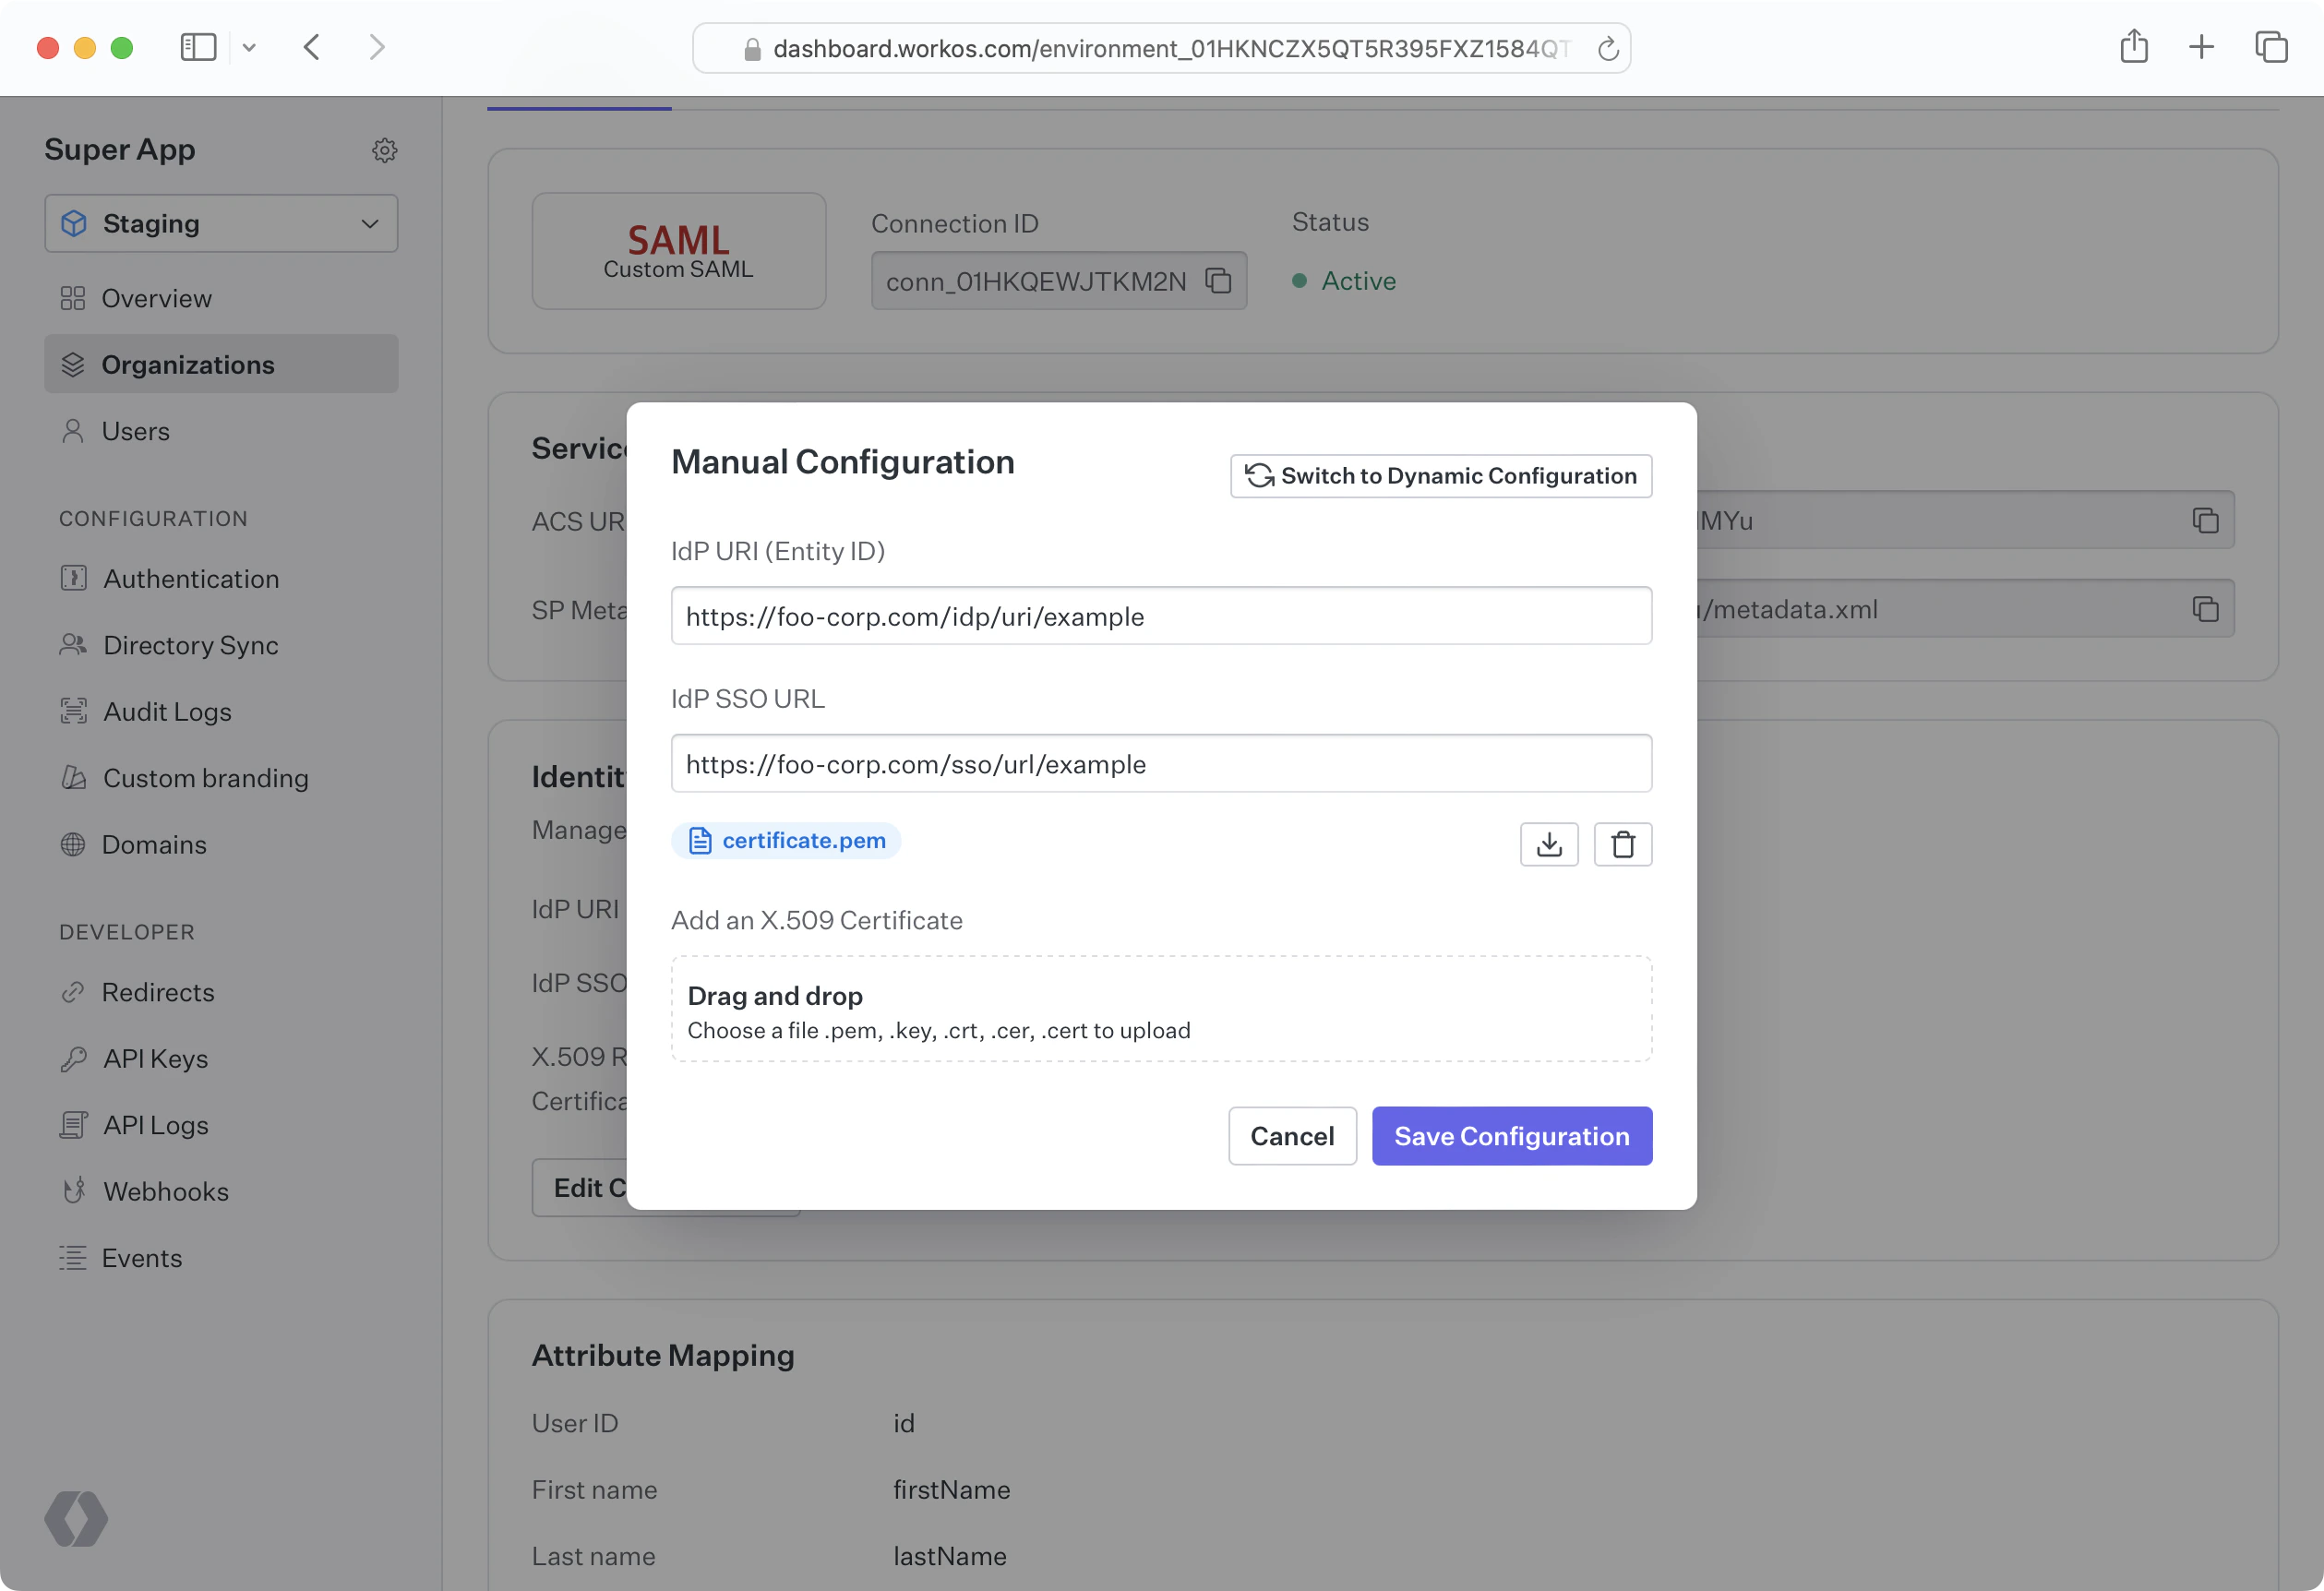Open Domains configuration

tap(221, 844)
